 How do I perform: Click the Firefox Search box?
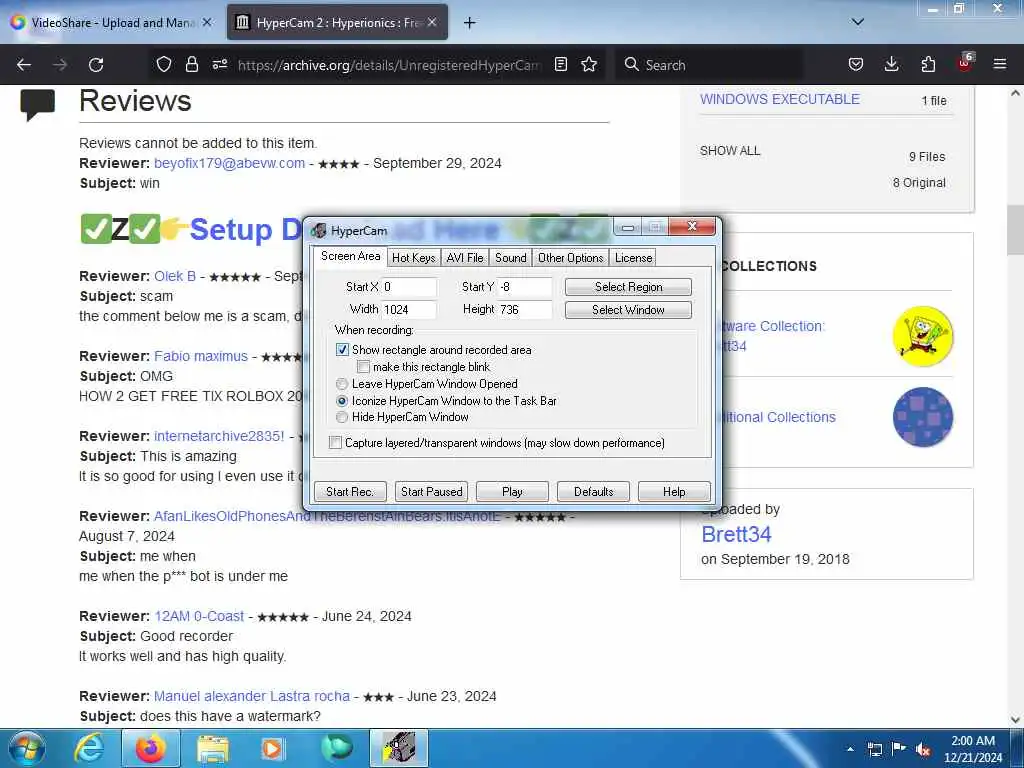coord(709,65)
